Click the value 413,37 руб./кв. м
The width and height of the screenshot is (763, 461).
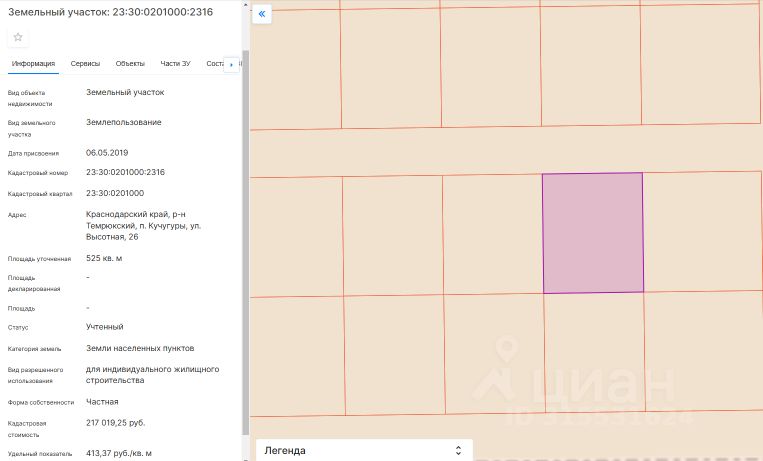click(x=119, y=453)
